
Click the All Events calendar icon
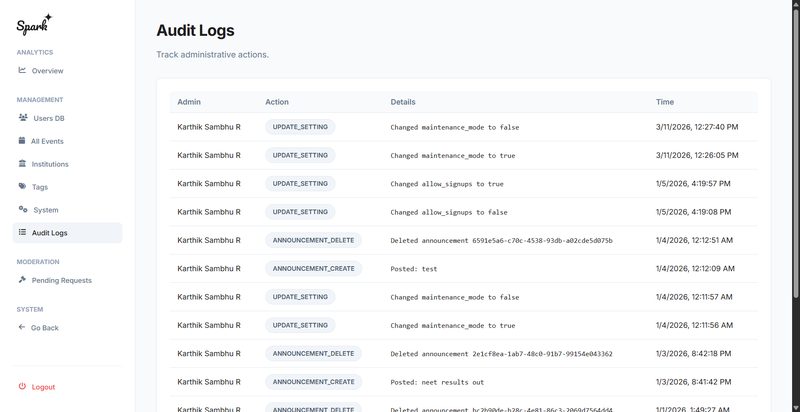point(22,141)
